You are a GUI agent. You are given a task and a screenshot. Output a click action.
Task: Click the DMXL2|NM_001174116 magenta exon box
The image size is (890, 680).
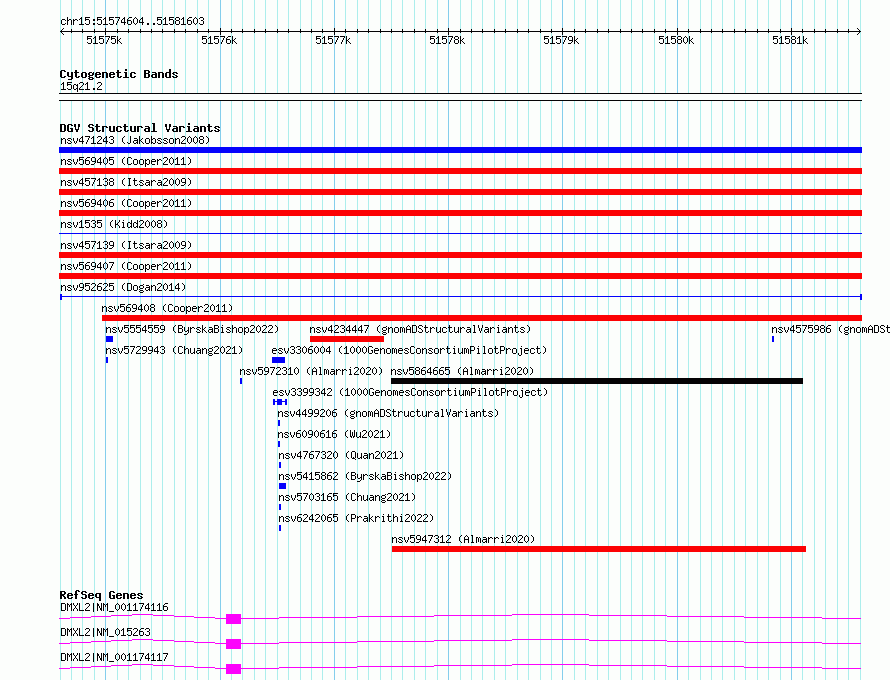[233, 619]
